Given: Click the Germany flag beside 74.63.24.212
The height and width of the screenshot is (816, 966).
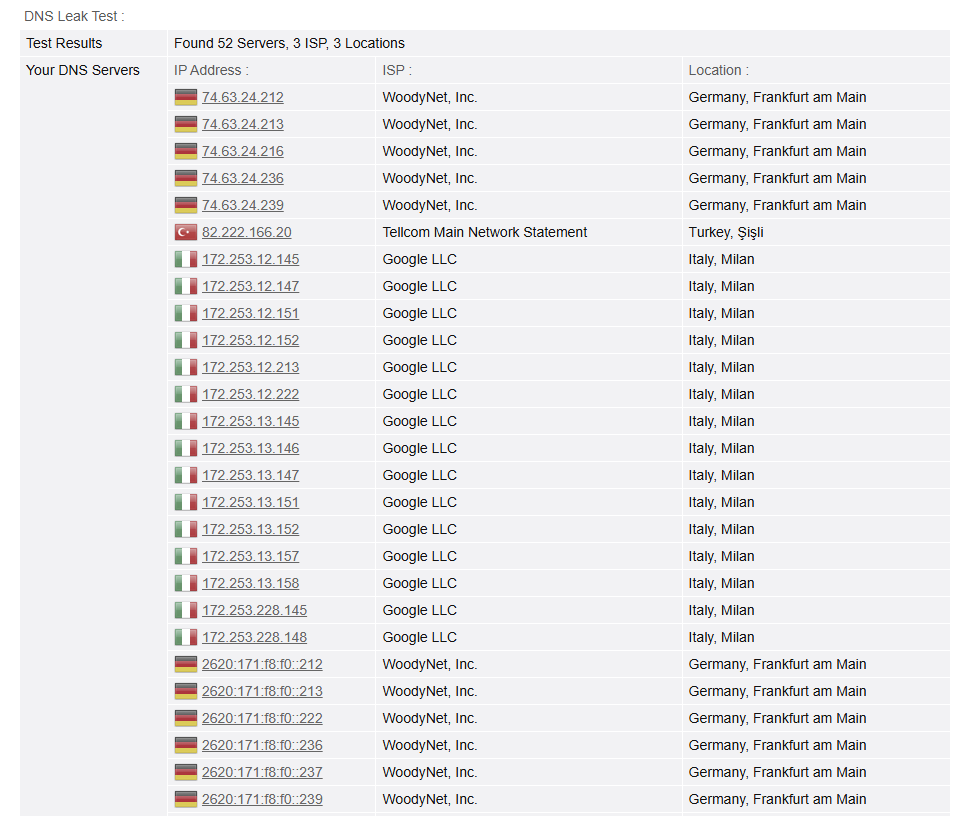Looking at the screenshot, I should [186, 97].
